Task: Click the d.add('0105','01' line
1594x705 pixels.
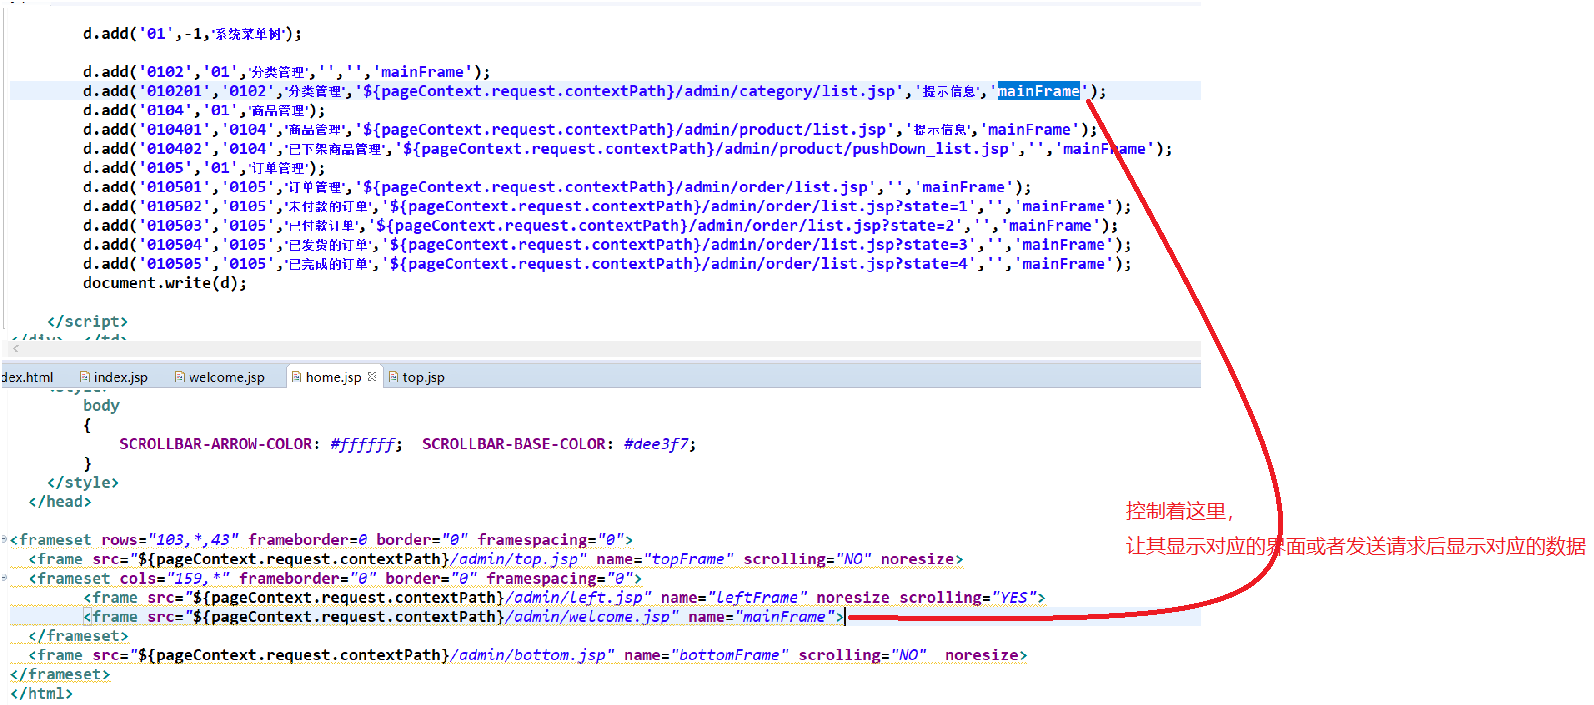Action: coord(204,168)
